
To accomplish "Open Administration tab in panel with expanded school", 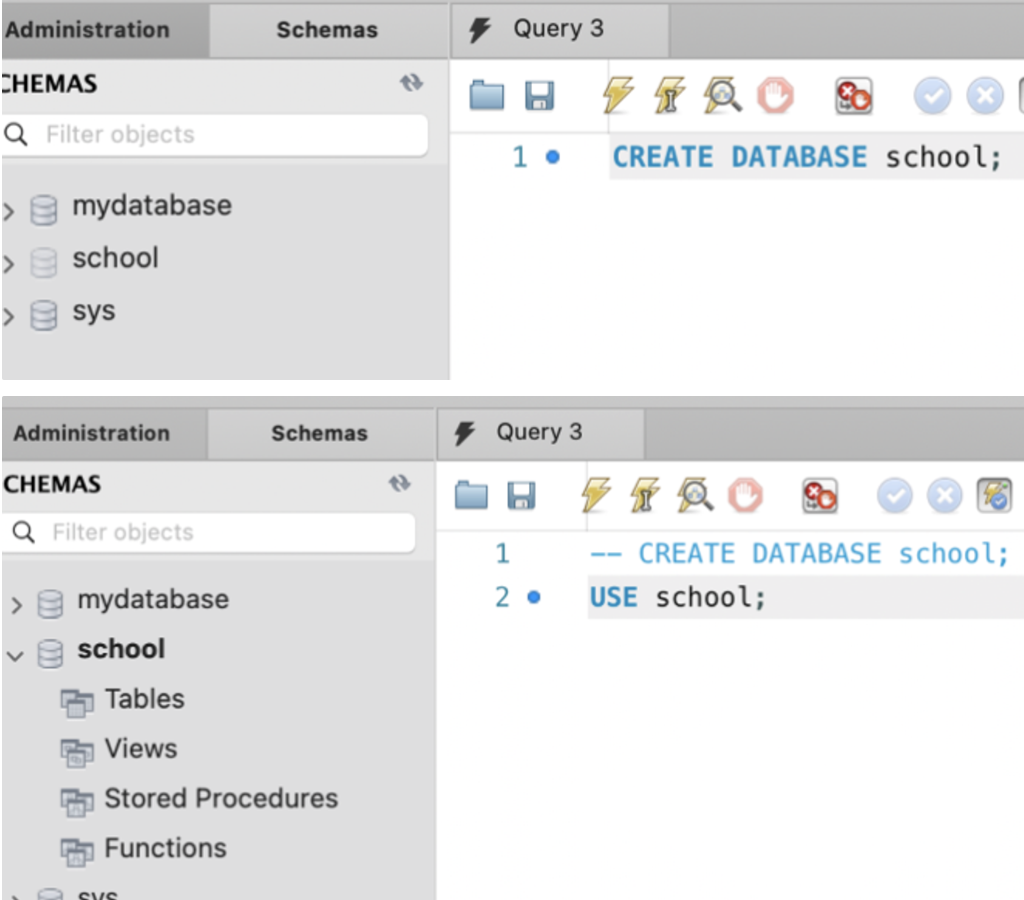I will click(92, 434).
